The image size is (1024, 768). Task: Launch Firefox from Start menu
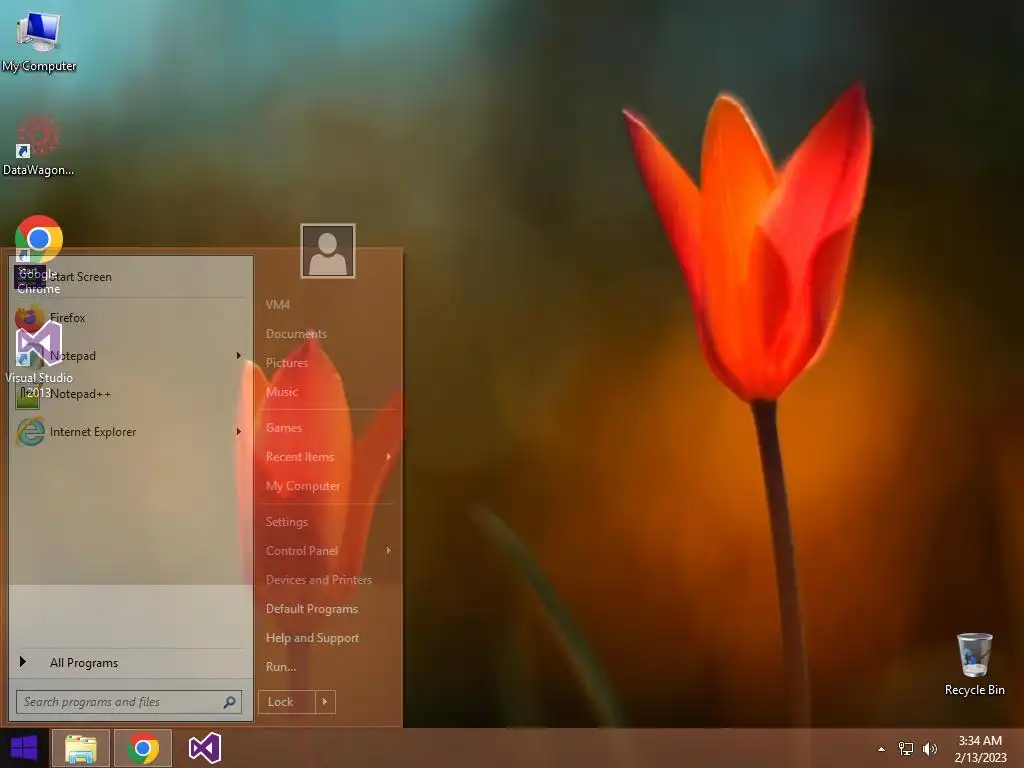(131, 318)
